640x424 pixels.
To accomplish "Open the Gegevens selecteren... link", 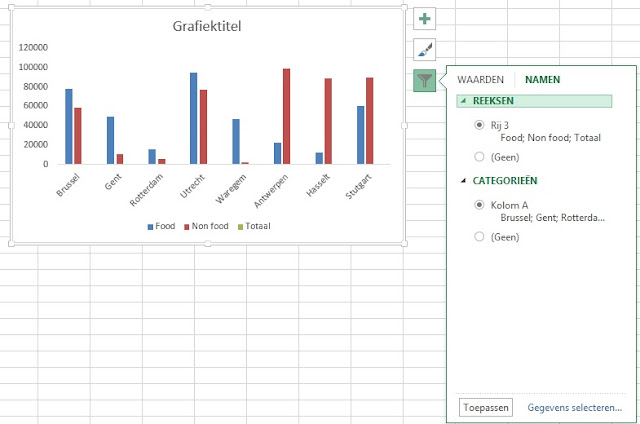I will pos(575,407).
